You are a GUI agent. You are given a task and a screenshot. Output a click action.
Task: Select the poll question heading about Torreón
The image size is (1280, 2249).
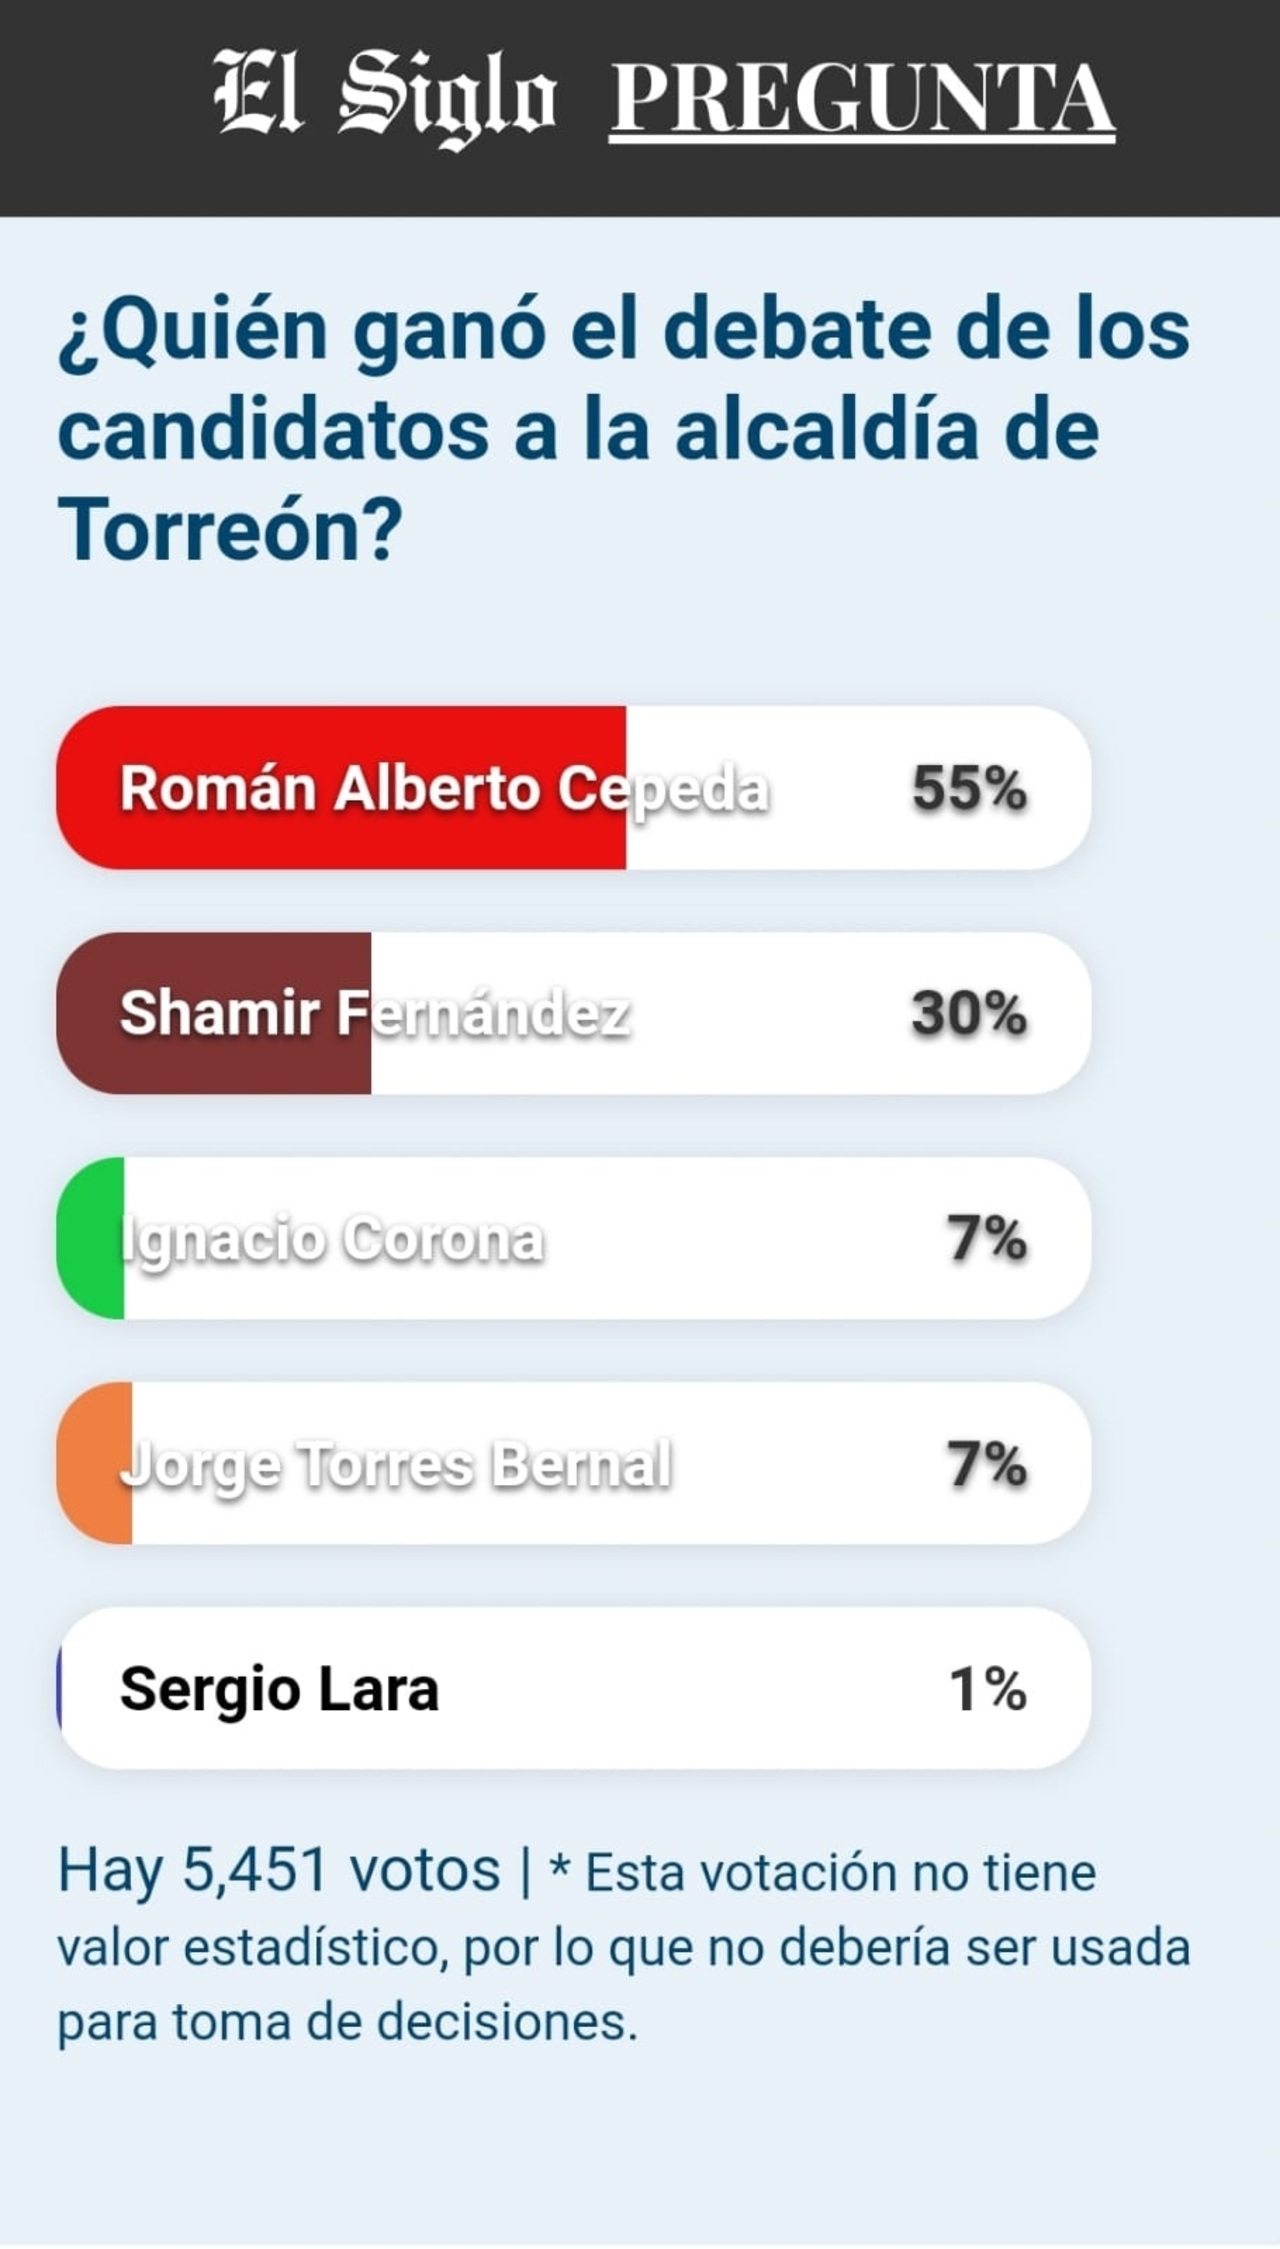[x=624, y=430]
